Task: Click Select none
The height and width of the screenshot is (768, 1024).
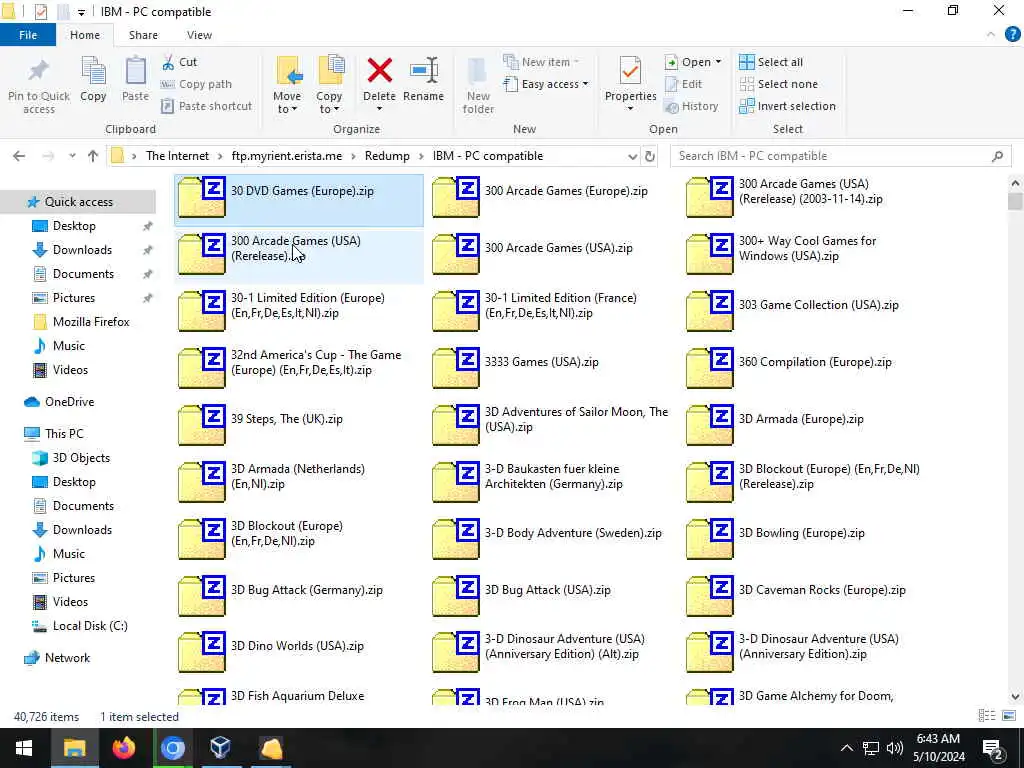Action: pos(778,84)
